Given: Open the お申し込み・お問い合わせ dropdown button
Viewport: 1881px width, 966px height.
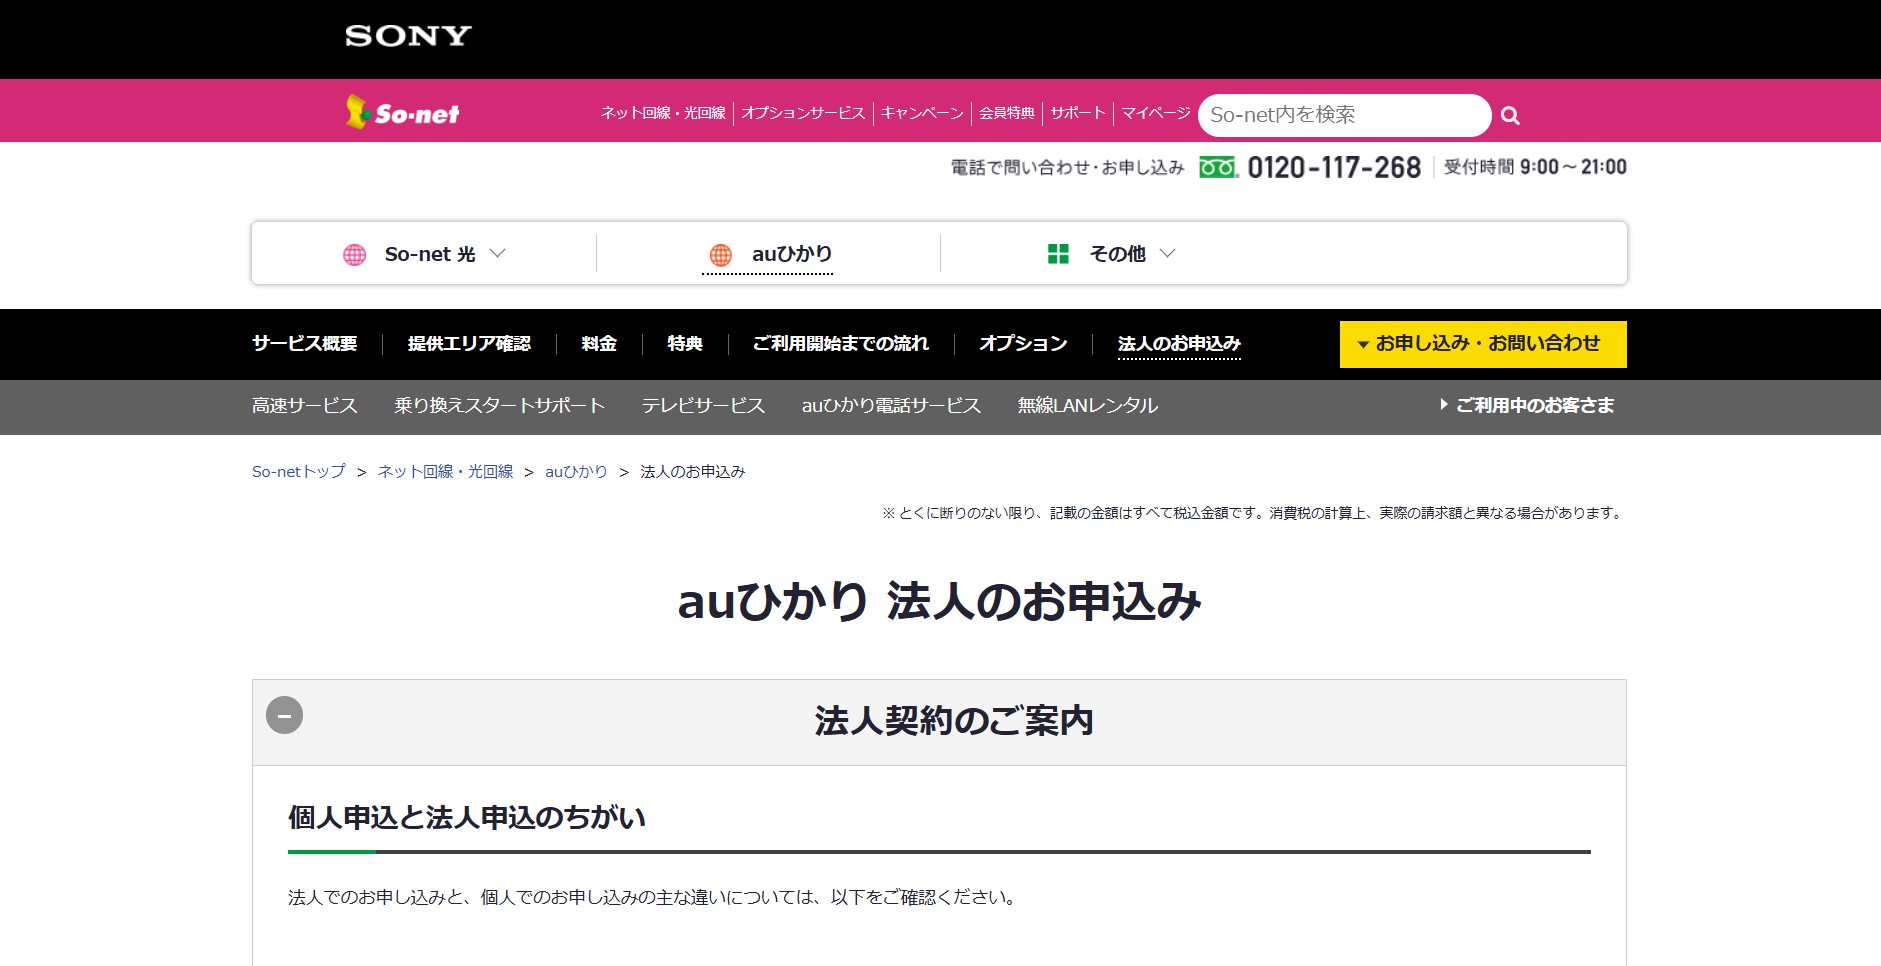Looking at the screenshot, I should 1483,343.
